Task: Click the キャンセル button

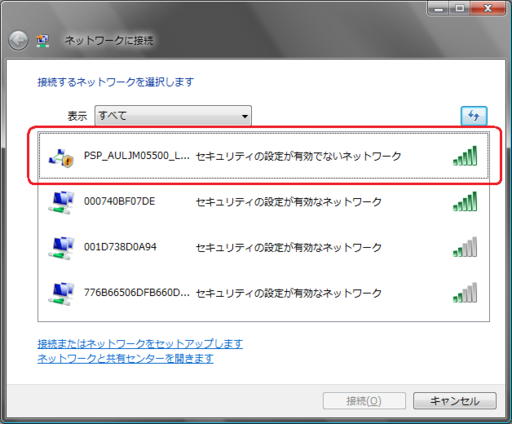Action: point(455,400)
